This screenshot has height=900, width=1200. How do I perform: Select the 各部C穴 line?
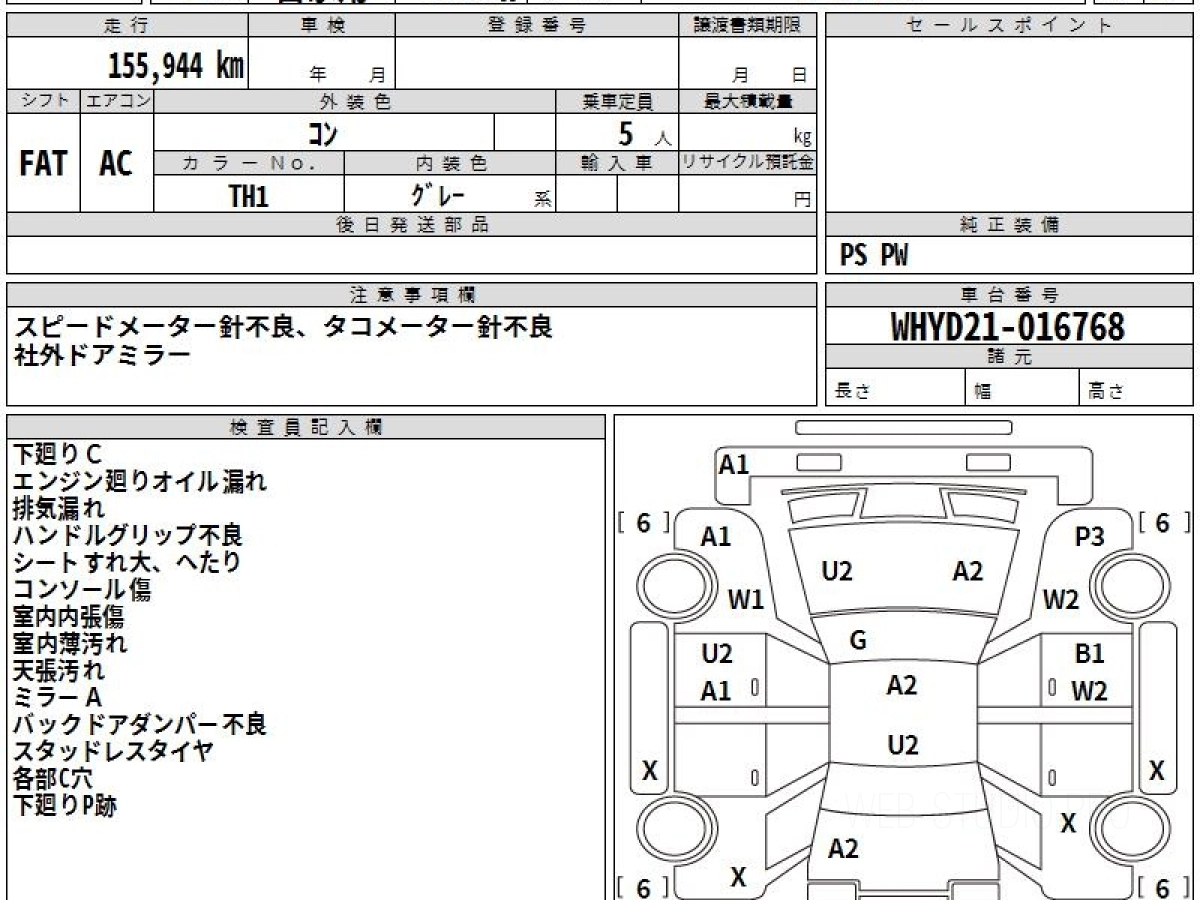coord(52,779)
